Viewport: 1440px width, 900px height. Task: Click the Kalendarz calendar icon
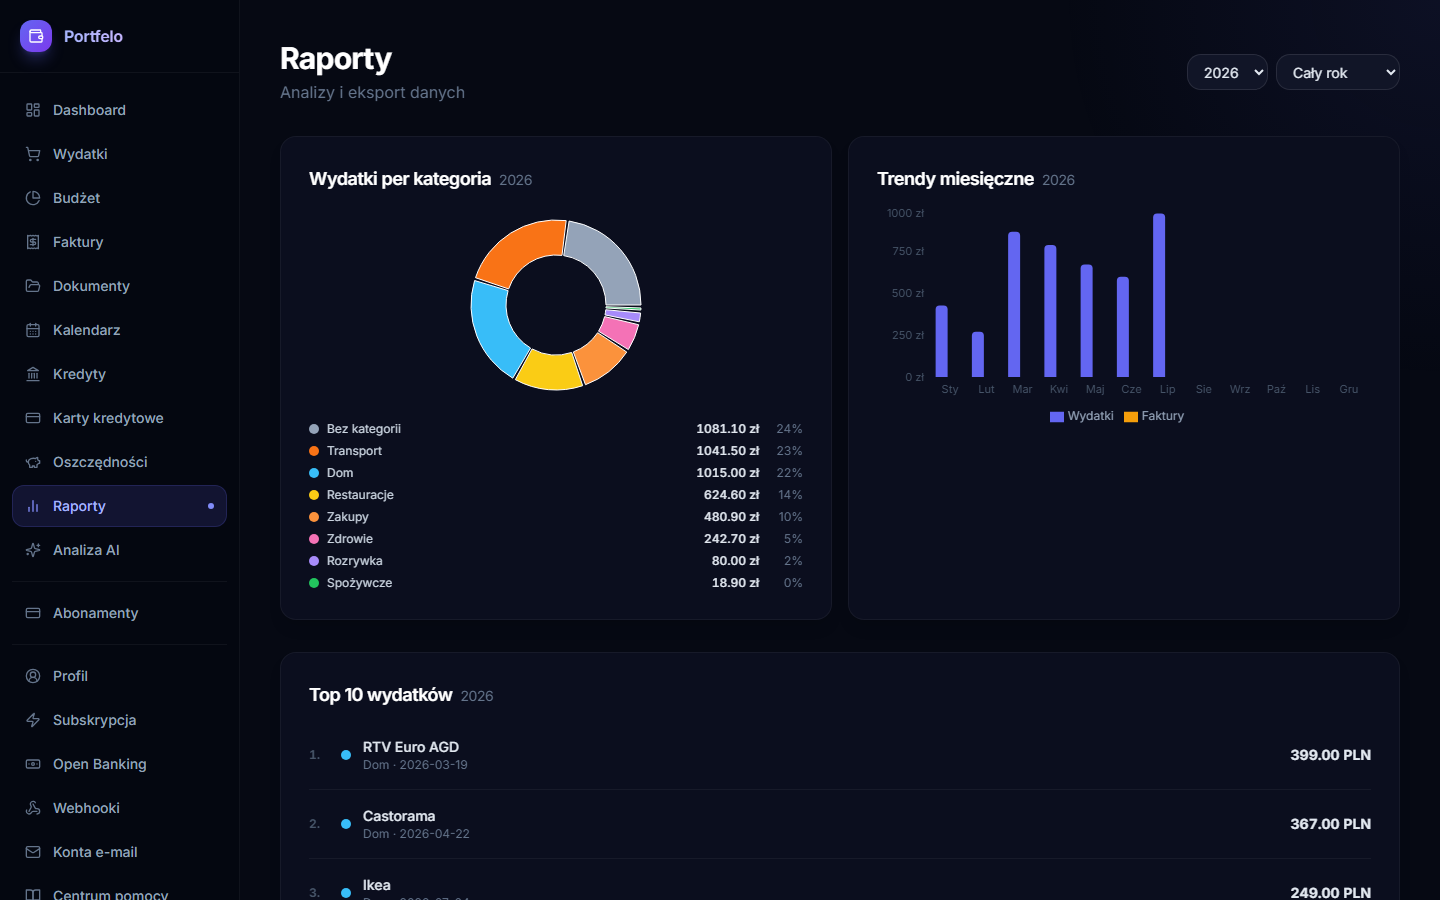pyautogui.click(x=33, y=330)
